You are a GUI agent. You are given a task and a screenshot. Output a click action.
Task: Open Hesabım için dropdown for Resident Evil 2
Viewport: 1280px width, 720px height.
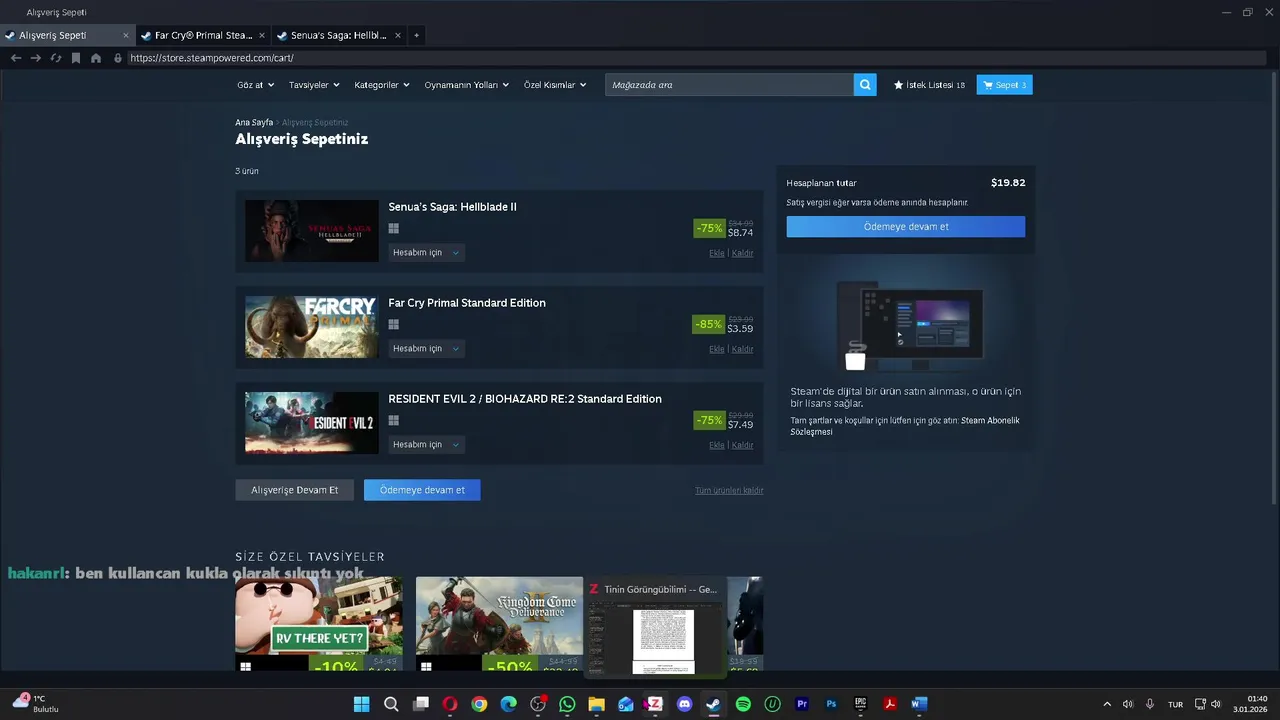pos(426,445)
